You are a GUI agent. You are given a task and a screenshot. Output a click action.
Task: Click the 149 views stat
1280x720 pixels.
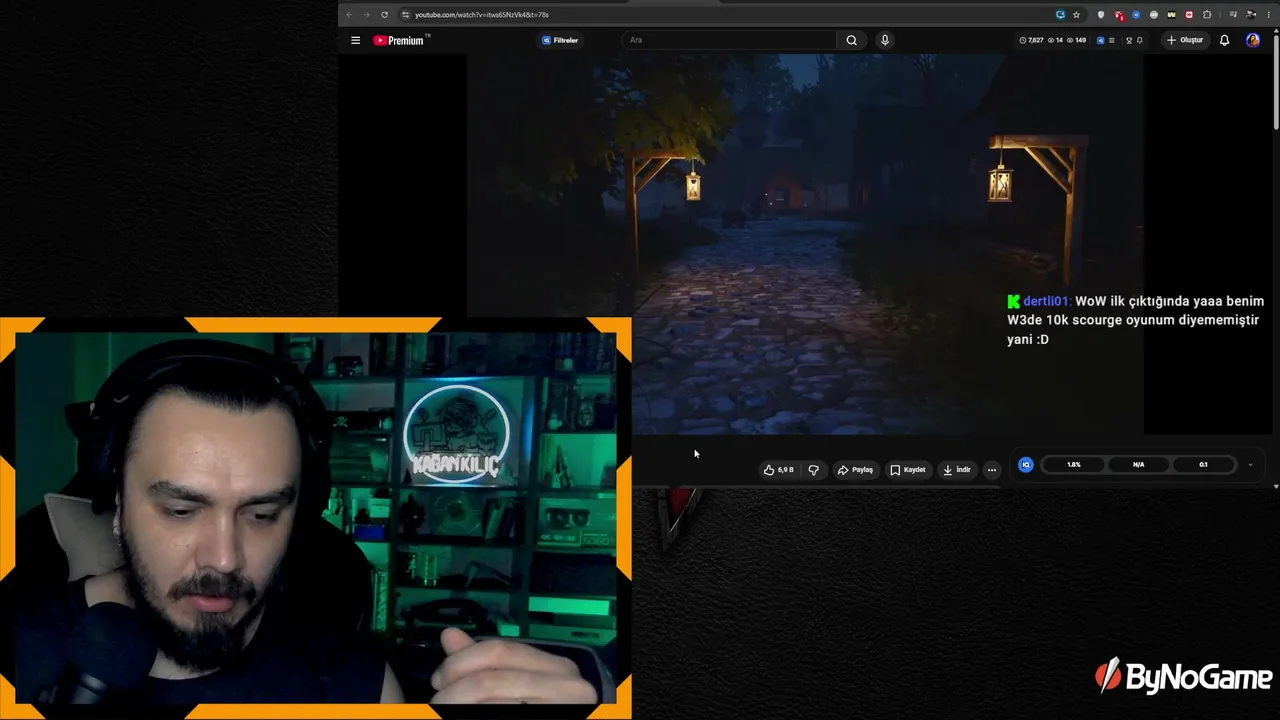(x=1077, y=40)
